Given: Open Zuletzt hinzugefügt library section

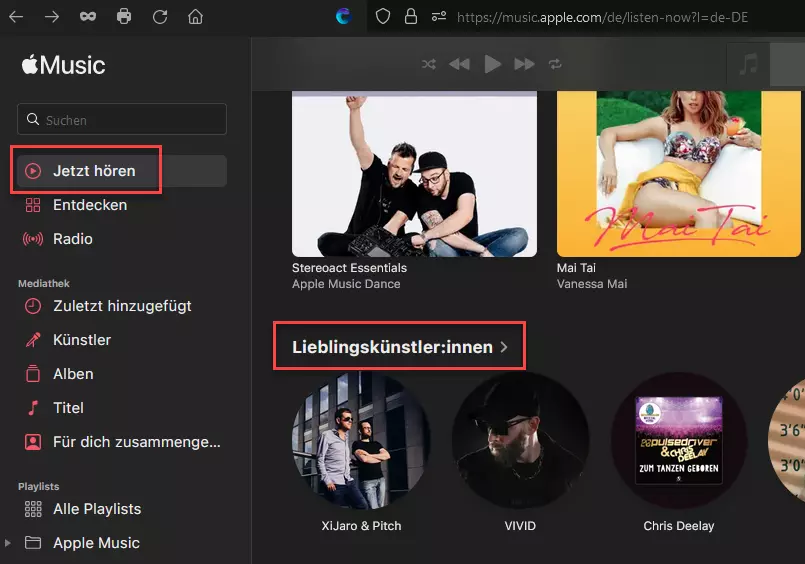Looking at the screenshot, I should 122,306.
